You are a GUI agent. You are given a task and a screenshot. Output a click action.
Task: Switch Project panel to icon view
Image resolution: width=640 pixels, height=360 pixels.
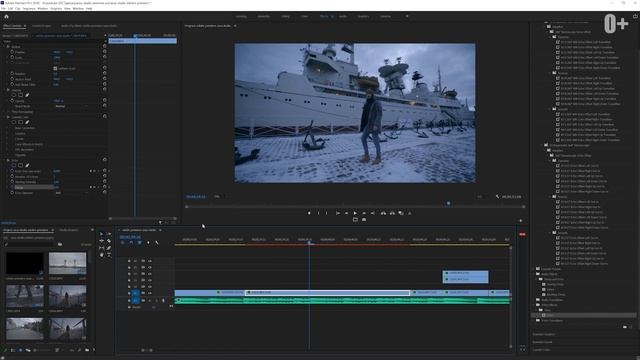coord(20,350)
